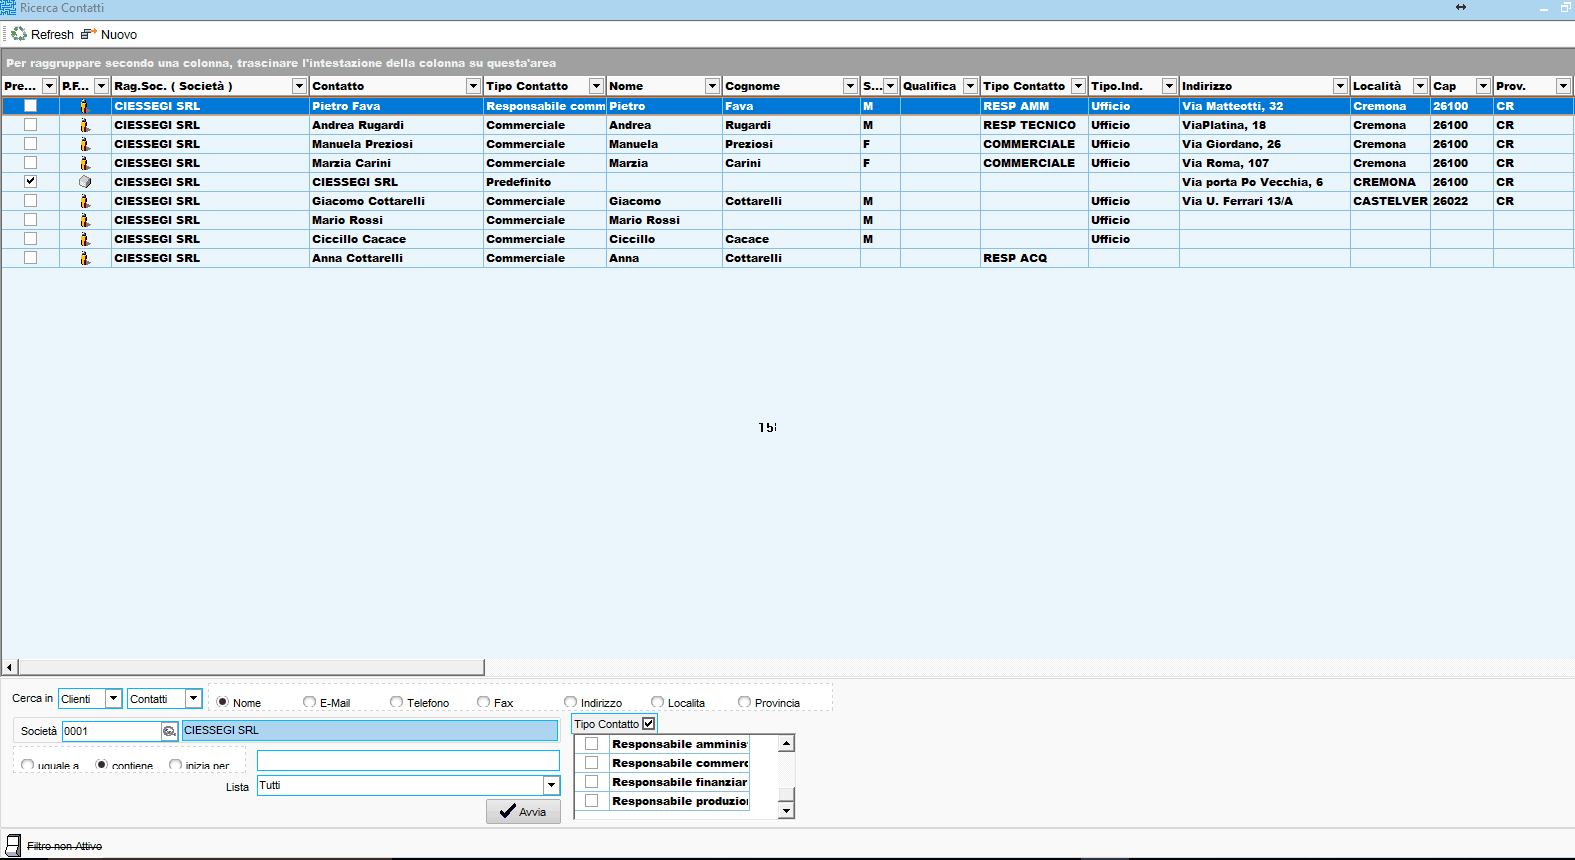Click the CIESSEGI SRL company name field
The height and width of the screenshot is (860, 1575).
point(370,731)
